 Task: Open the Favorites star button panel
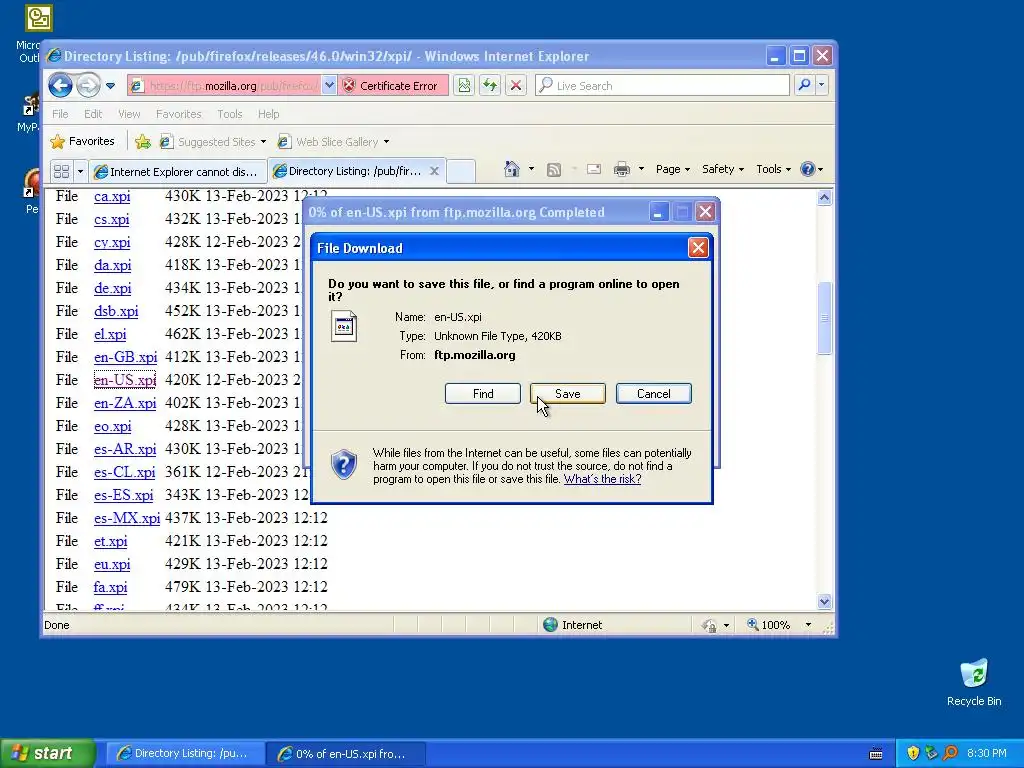(82, 141)
